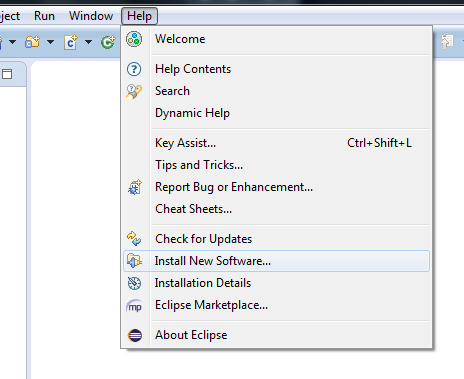
Task: Click the Install New Software icon
Action: 134,261
